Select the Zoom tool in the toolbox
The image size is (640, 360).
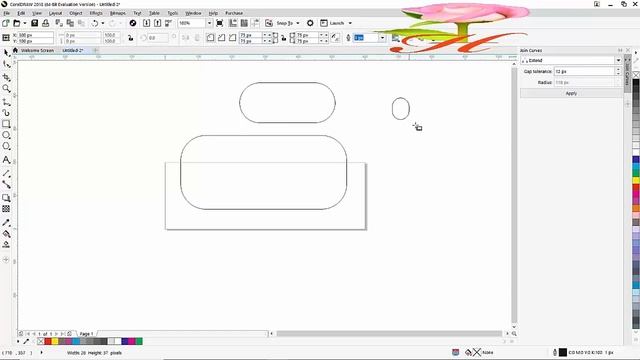point(6,89)
